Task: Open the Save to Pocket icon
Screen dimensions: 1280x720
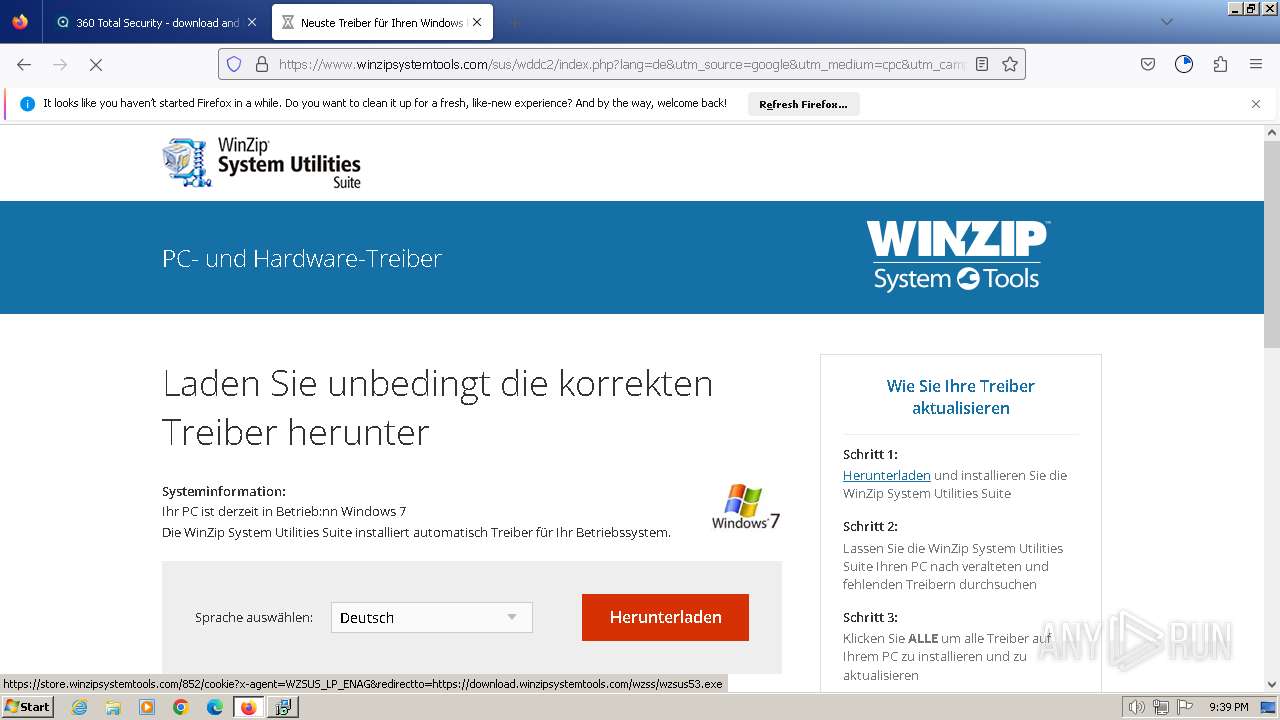Action: (1148, 64)
